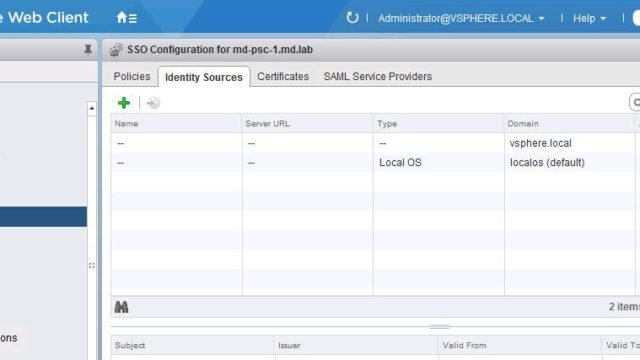Pin the navigator panel
Viewport: 640px width, 360px height.
coord(88,49)
